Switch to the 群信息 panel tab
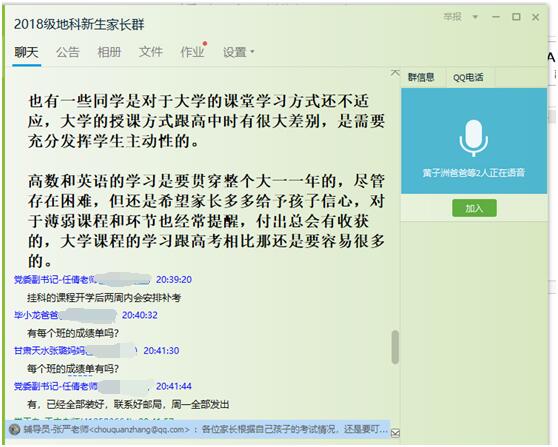Screen dimensions: 558x447 click(x=421, y=77)
